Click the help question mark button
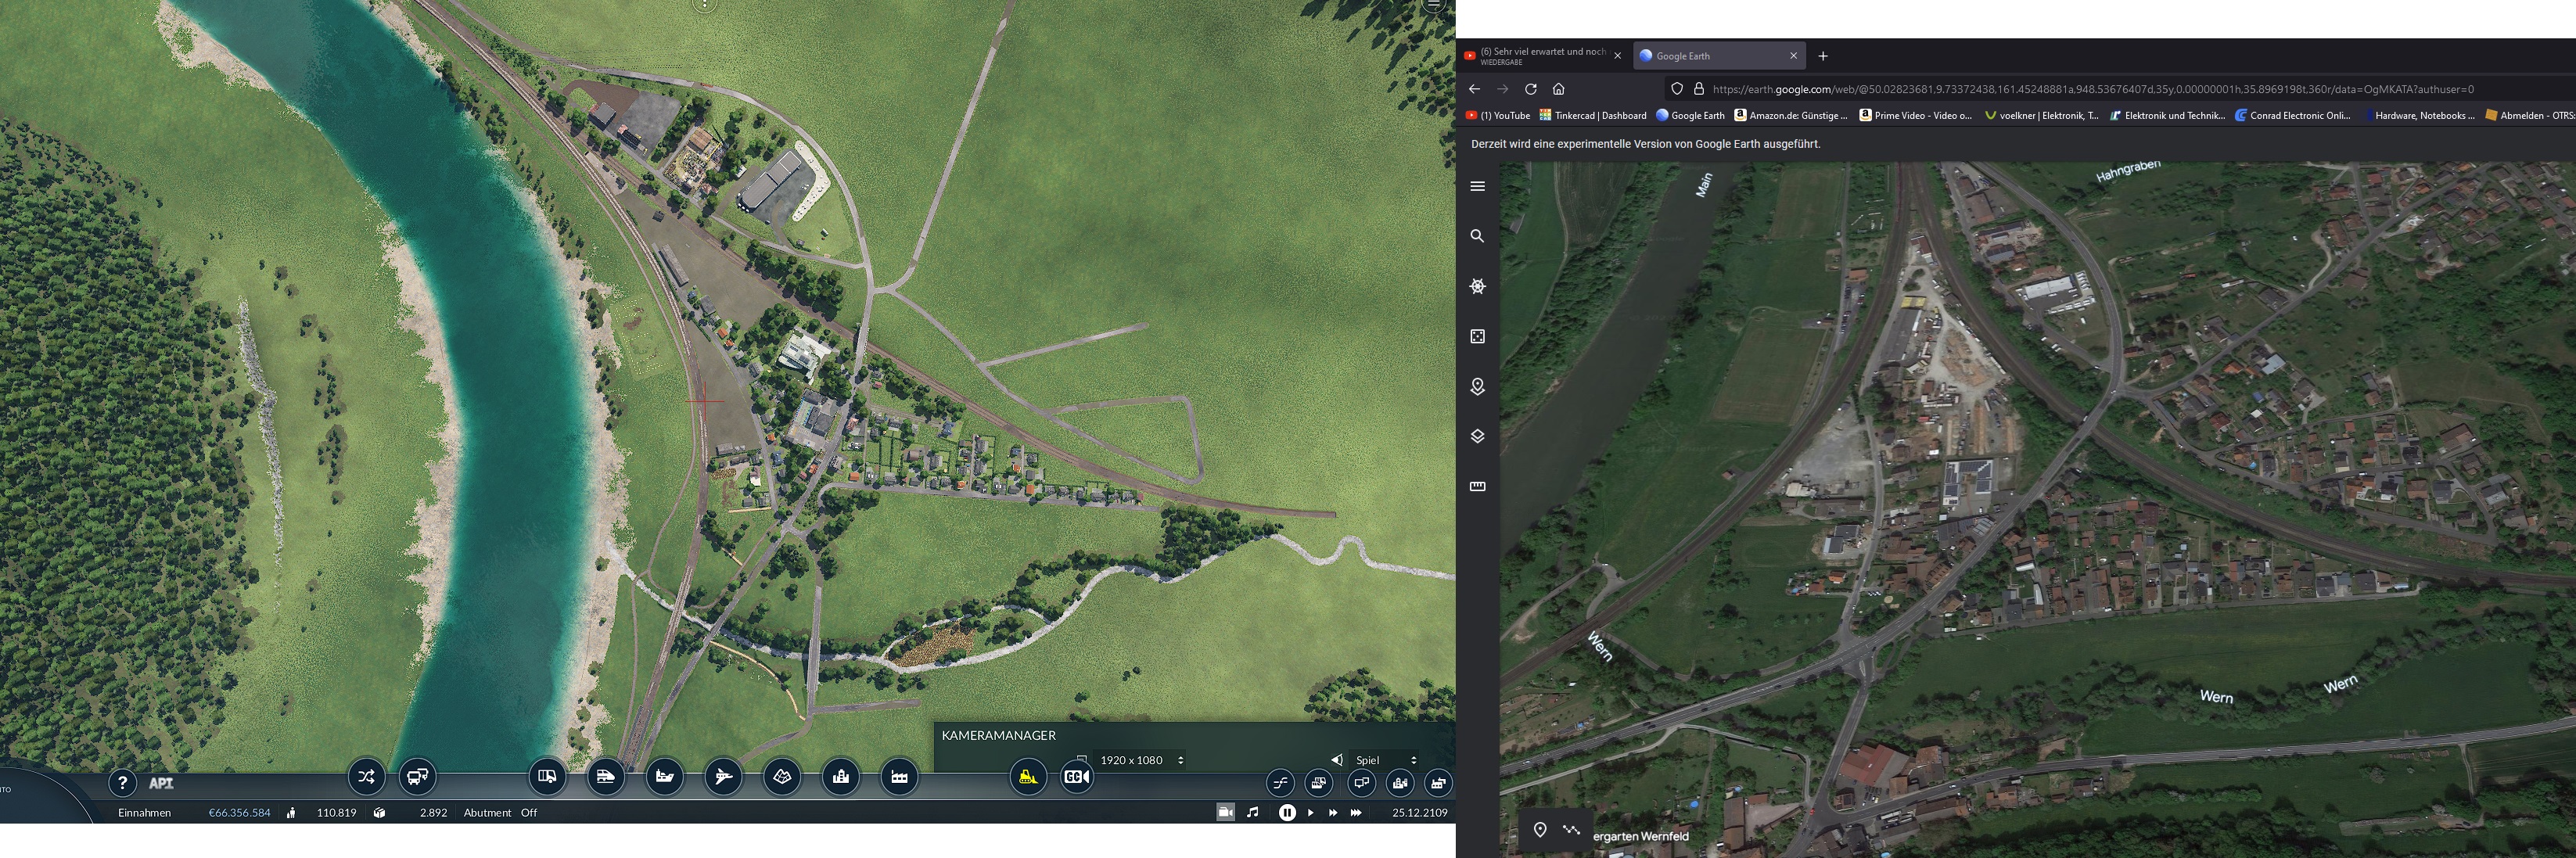The width and height of the screenshot is (2576, 858). 122,783
